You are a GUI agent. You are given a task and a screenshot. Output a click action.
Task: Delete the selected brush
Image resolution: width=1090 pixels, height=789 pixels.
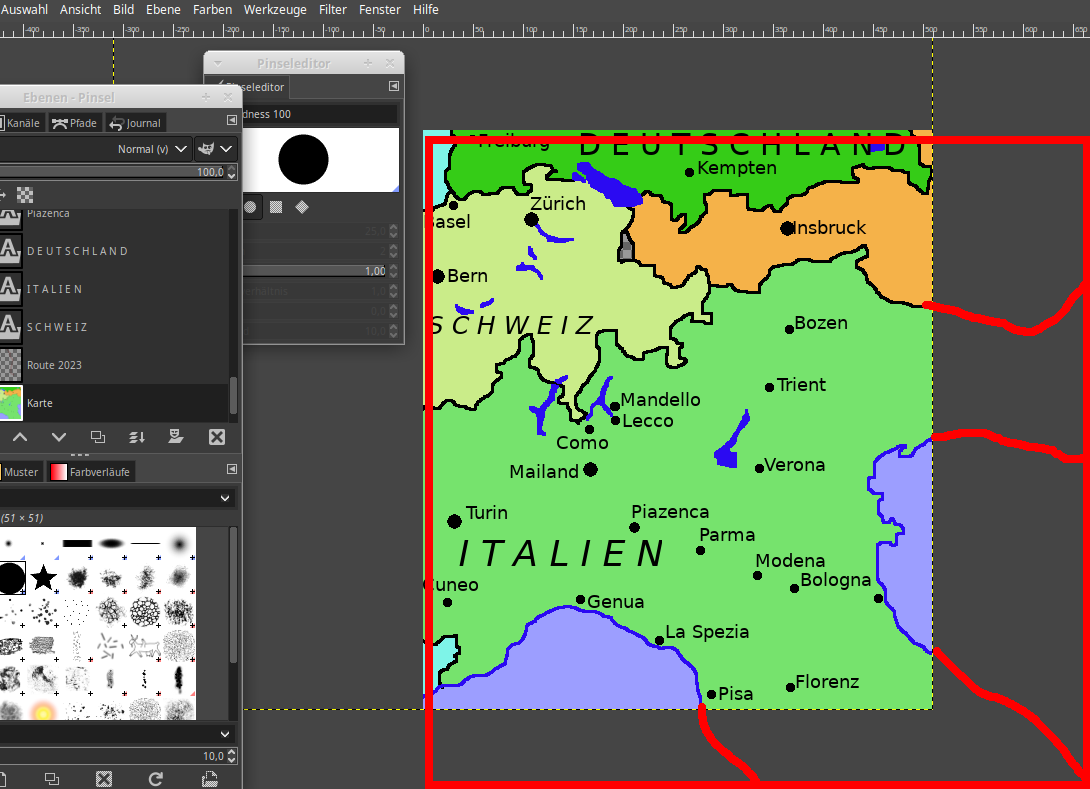(x=104, y=778)
